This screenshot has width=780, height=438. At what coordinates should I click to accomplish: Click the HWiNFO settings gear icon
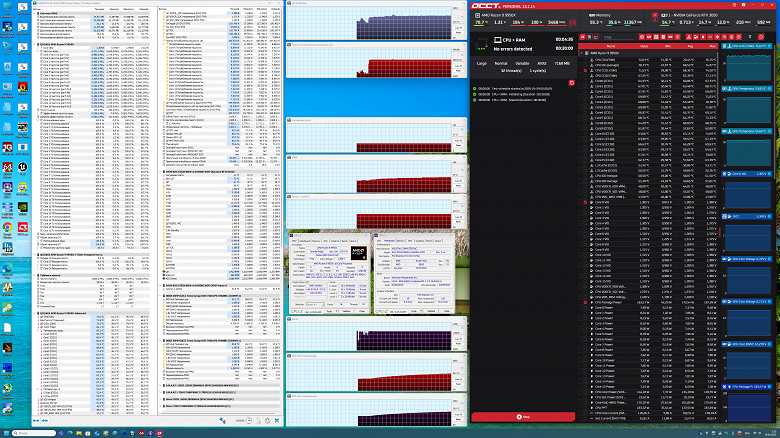click(x=268, y=421)
